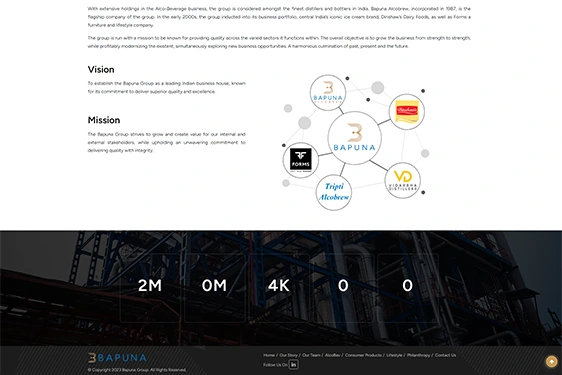Navigate to Lifestyle footer link
The width and height of the screenshot is (562, 375).
(x=394, y=355)
